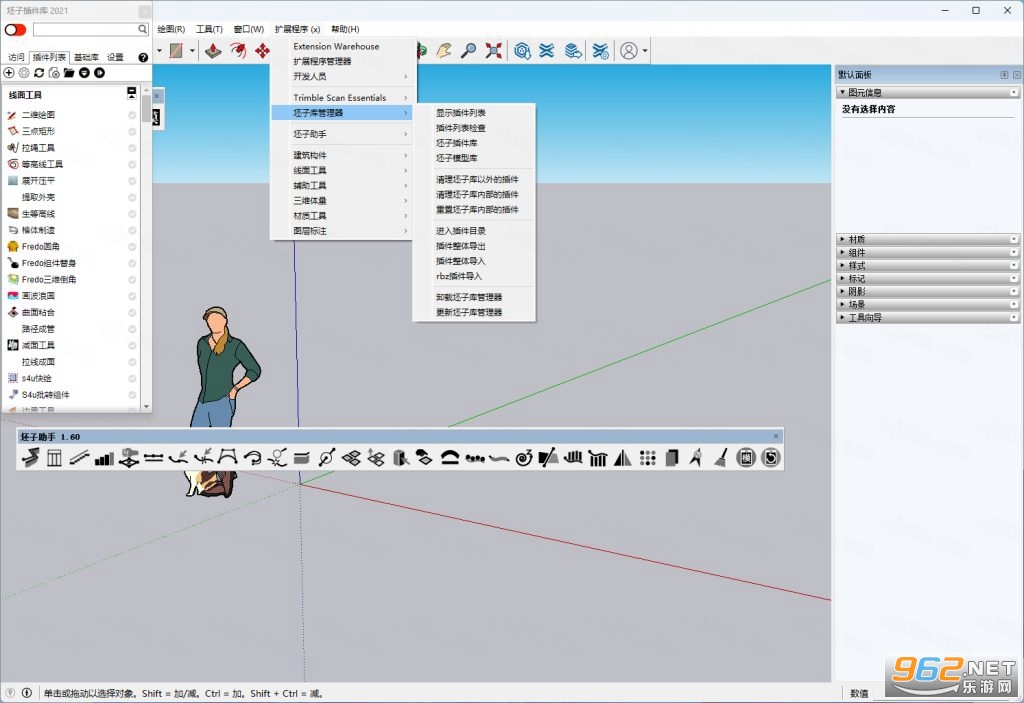
Task: Click the Push/Pull tool icon
Action: point(213,50)
